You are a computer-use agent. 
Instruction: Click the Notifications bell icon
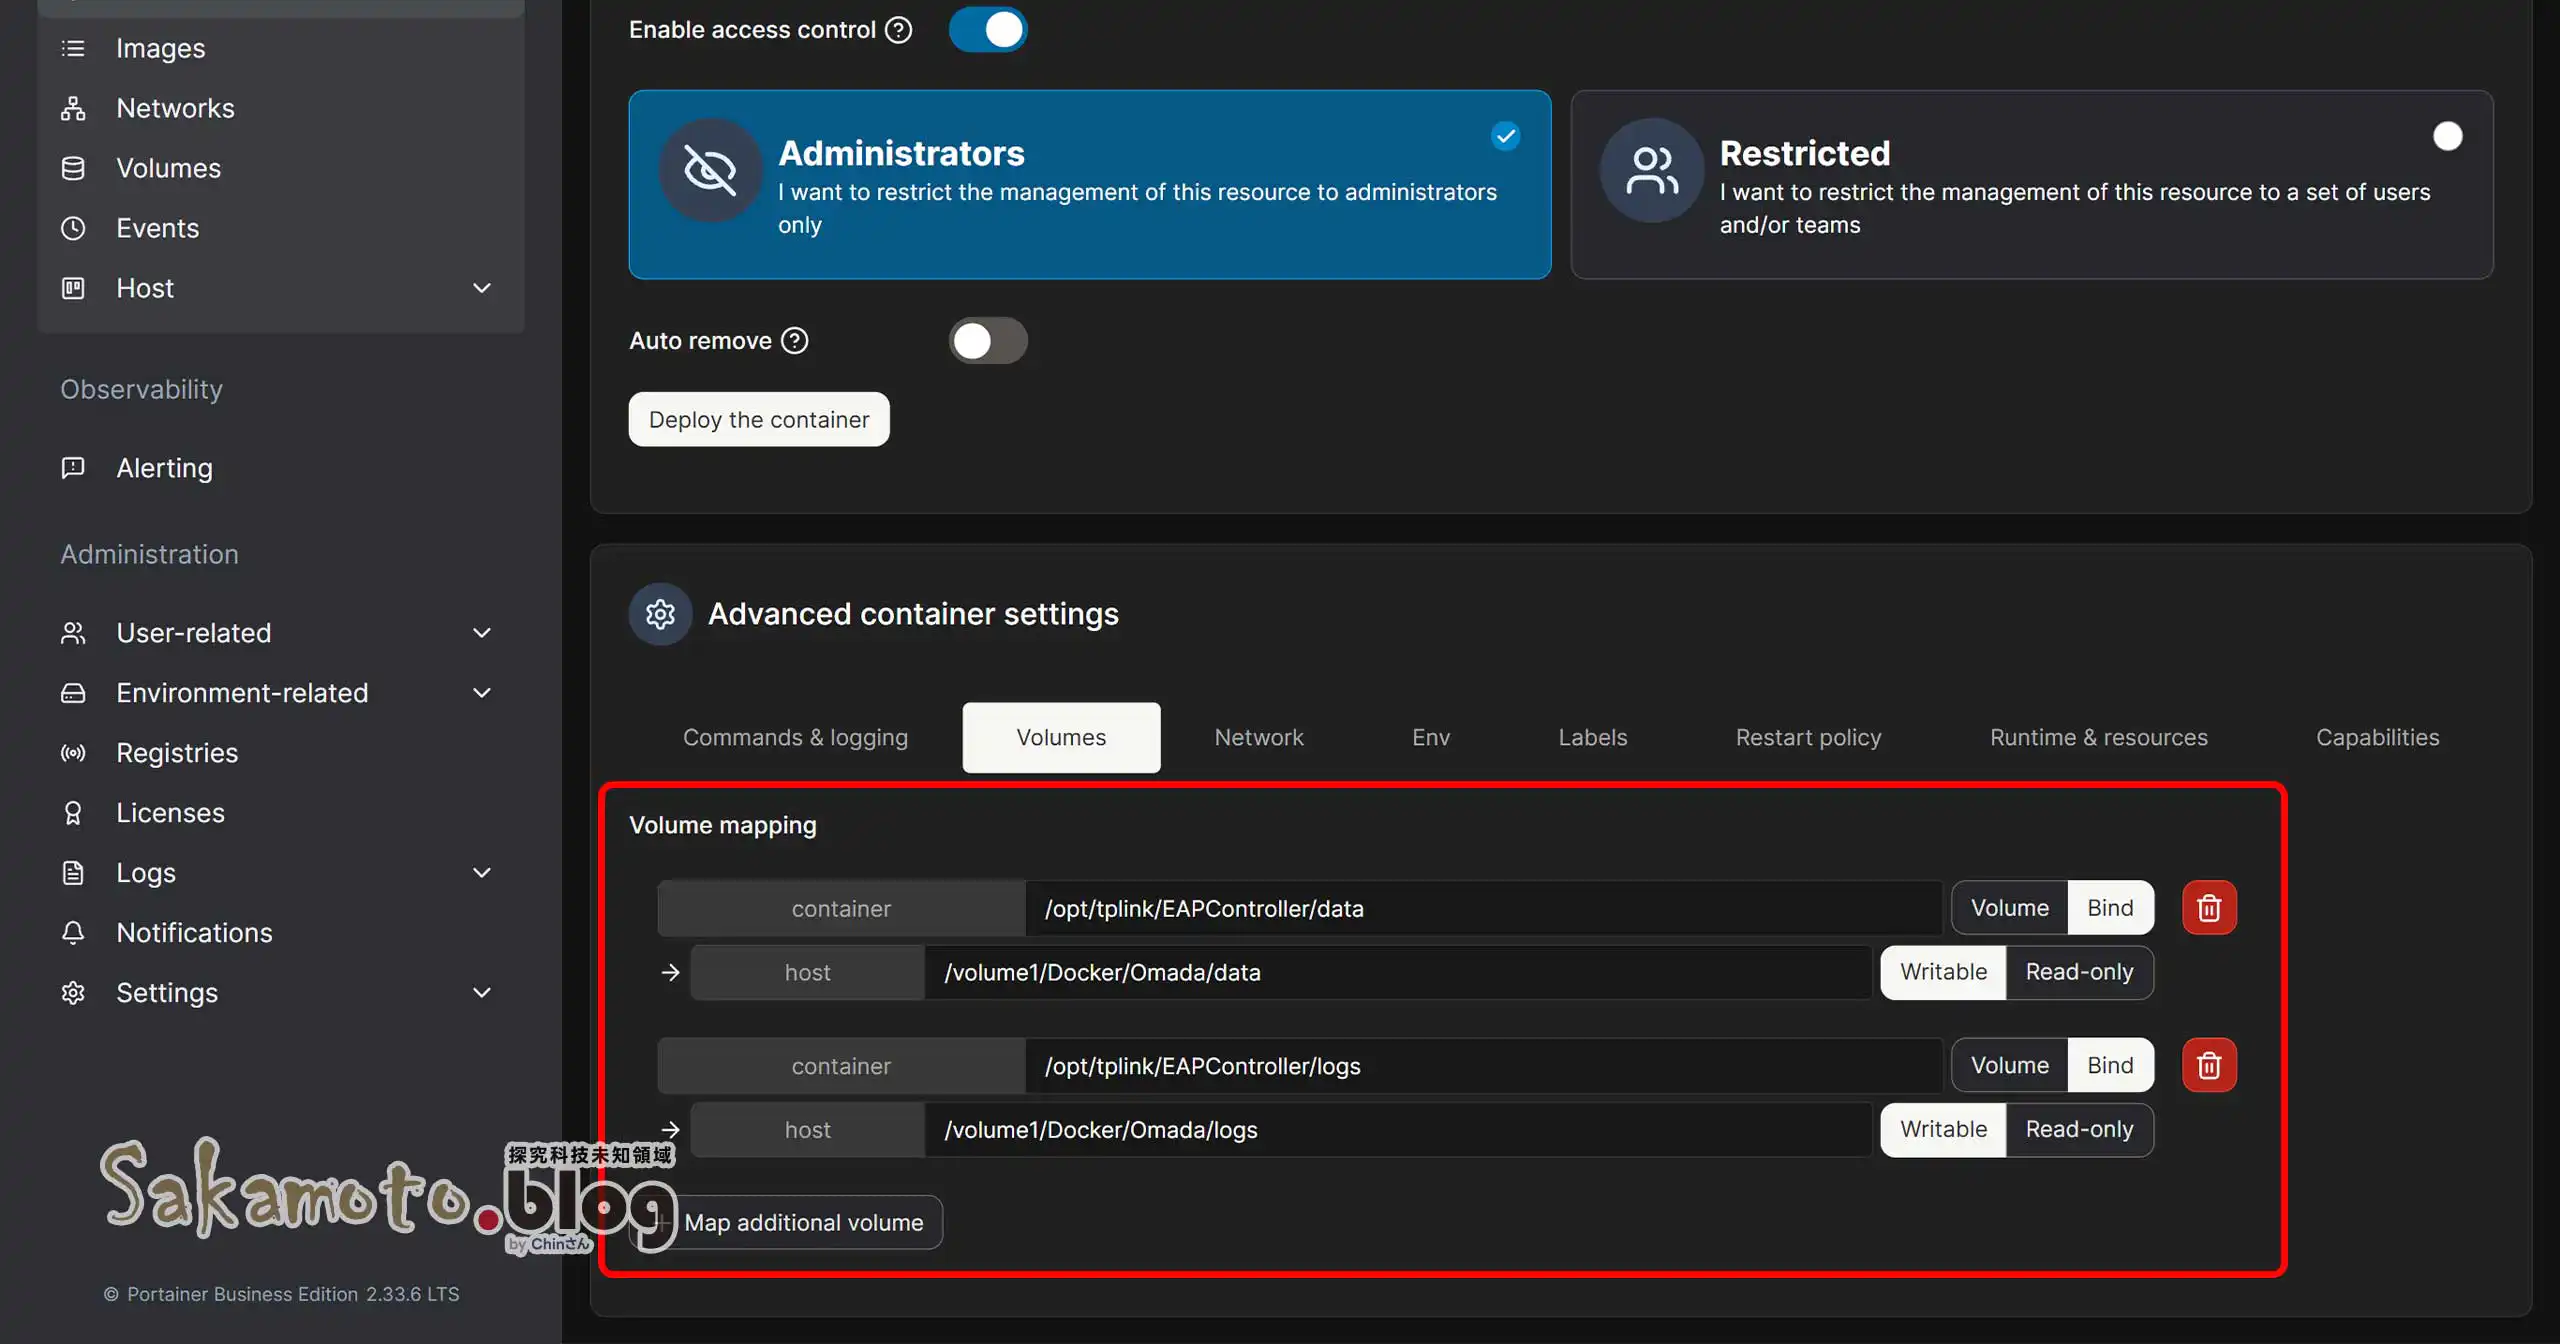click(73, 933)
